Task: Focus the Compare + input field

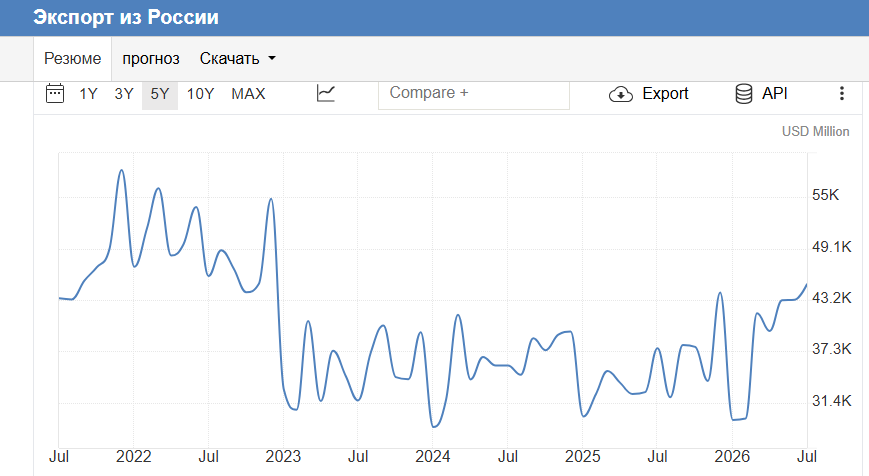Action: [474, 94]
